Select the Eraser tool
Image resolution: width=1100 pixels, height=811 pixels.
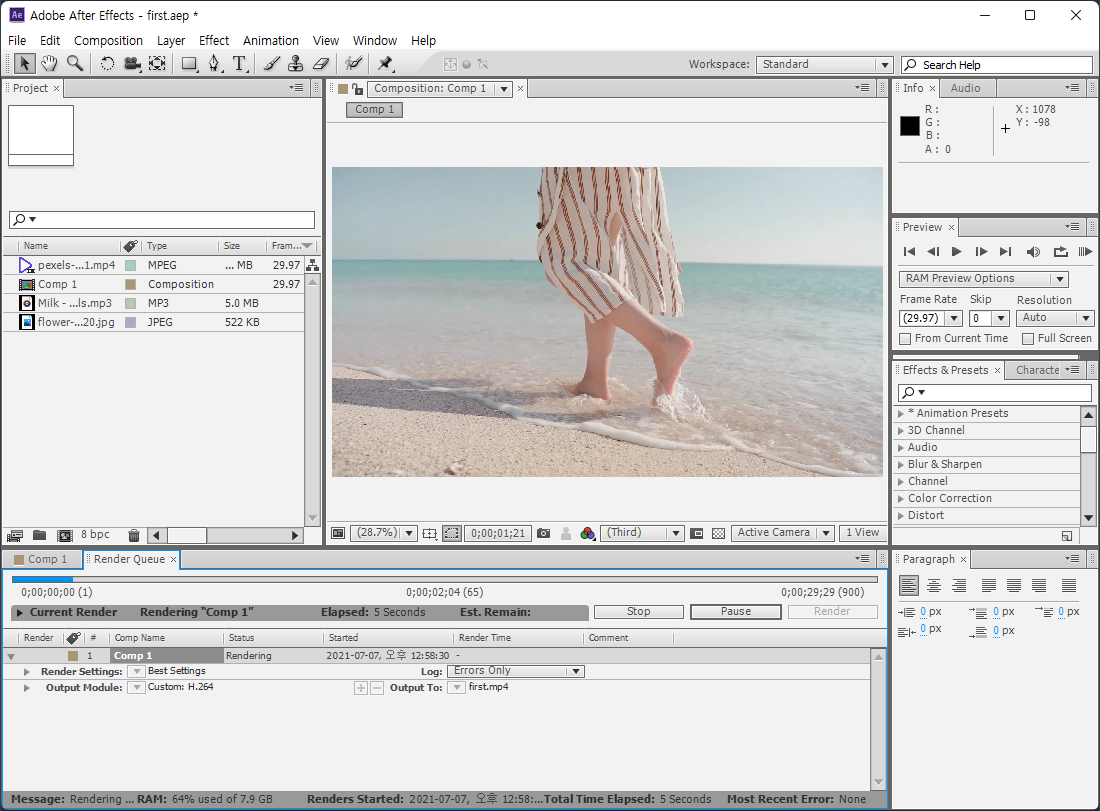320,64
